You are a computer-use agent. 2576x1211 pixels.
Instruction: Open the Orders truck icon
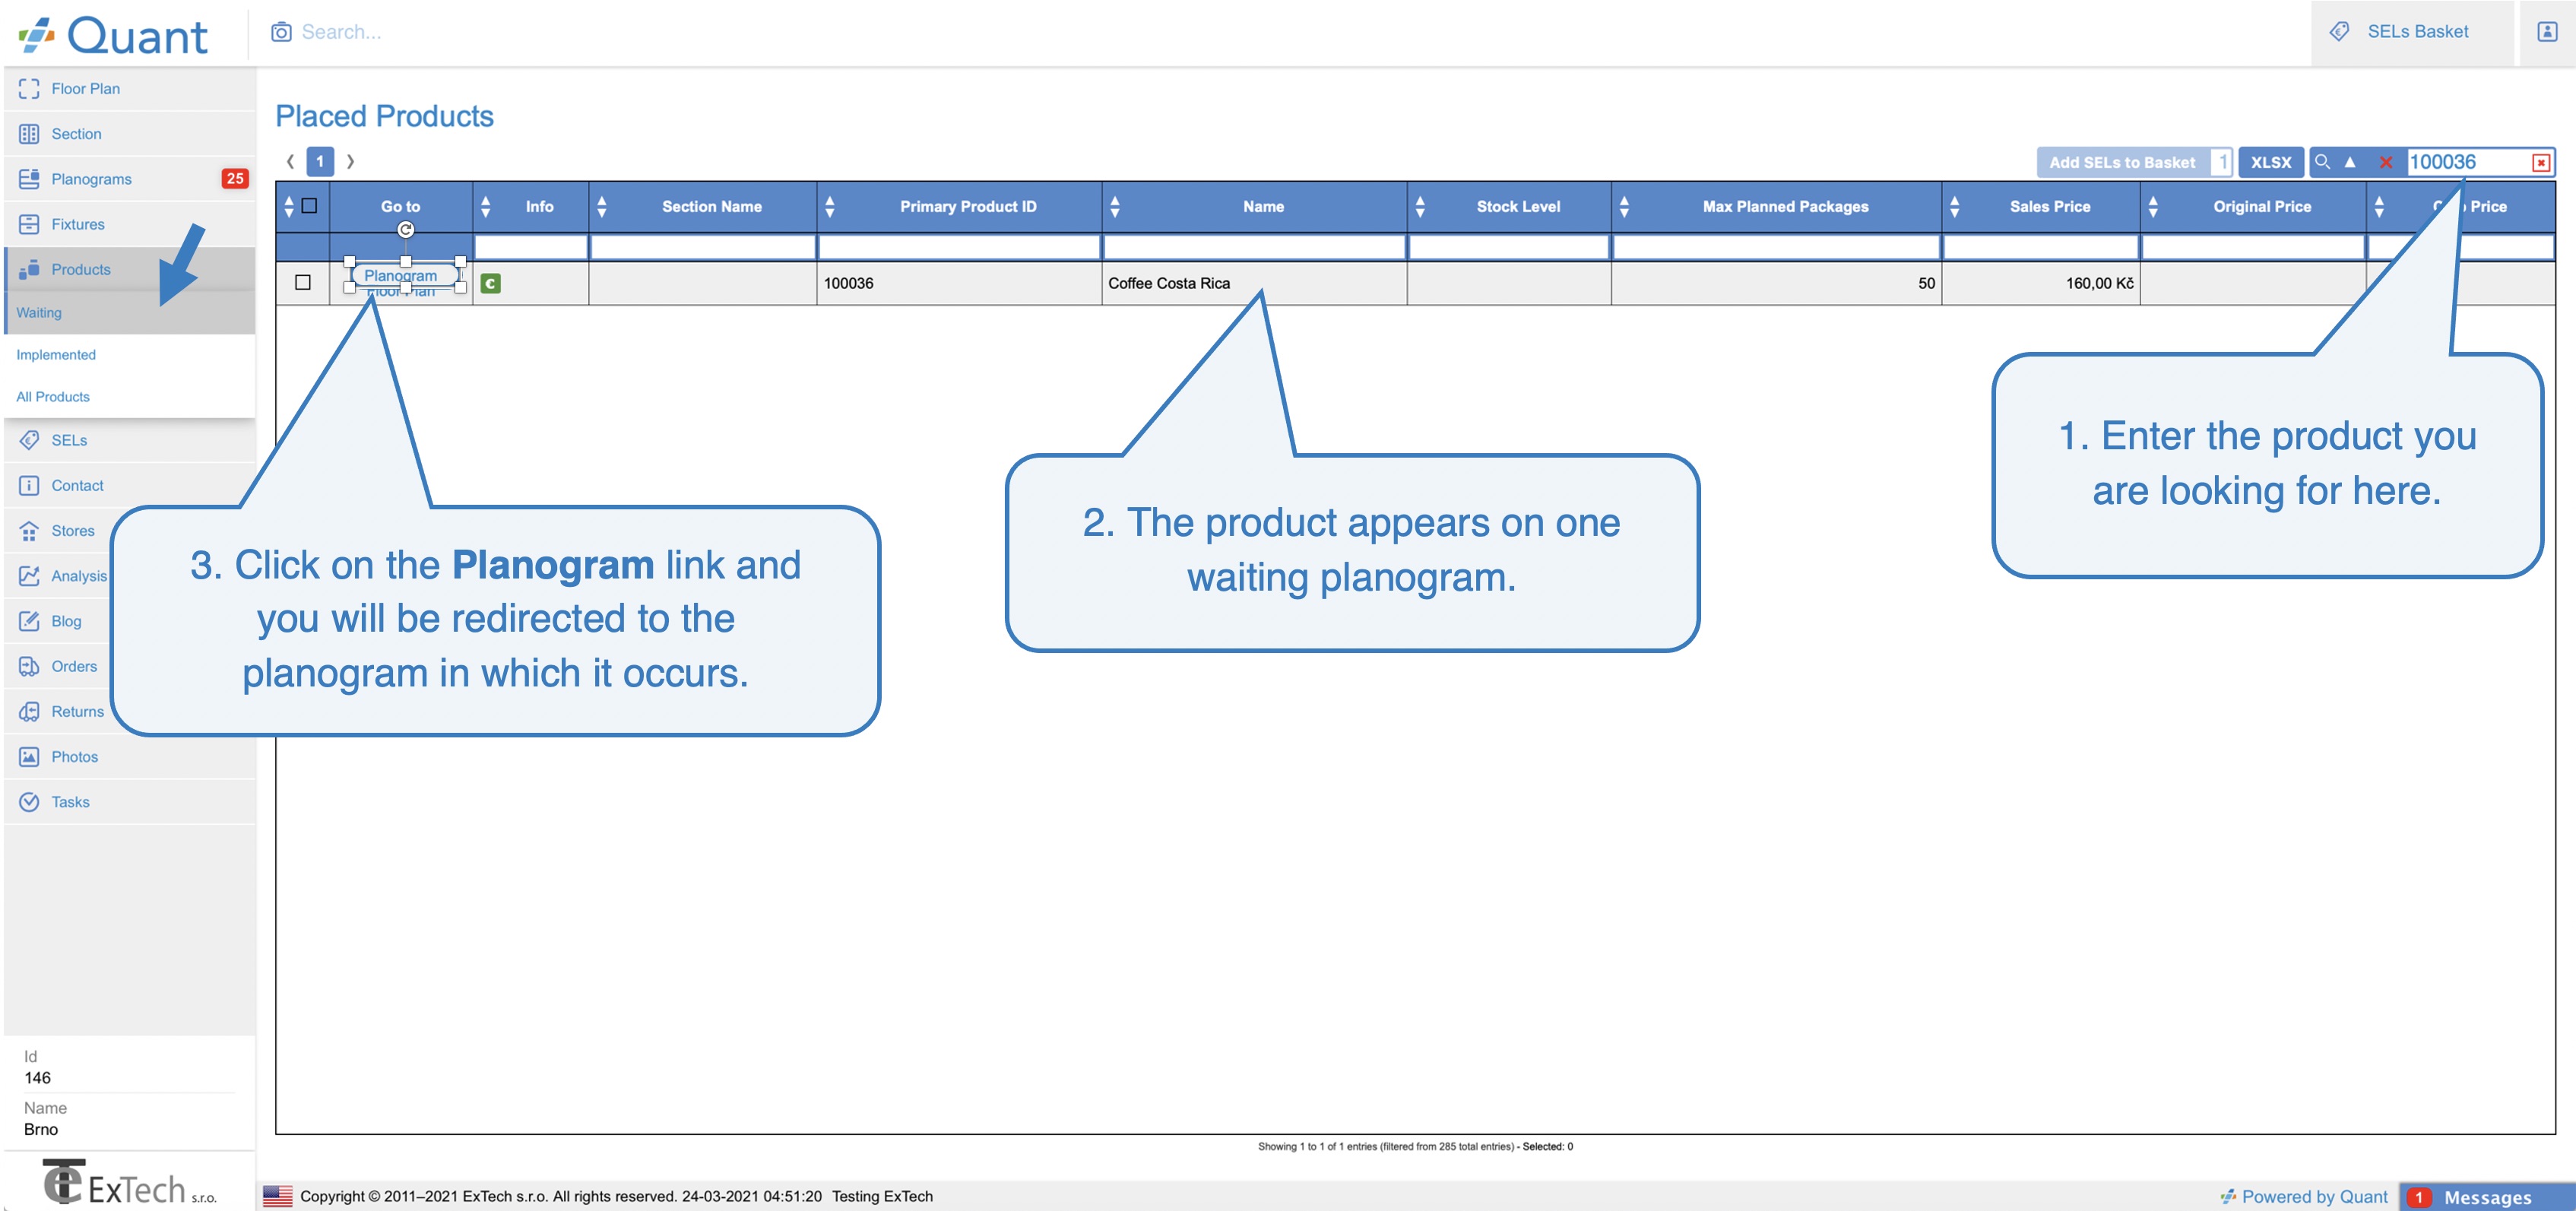click(29, 666)
